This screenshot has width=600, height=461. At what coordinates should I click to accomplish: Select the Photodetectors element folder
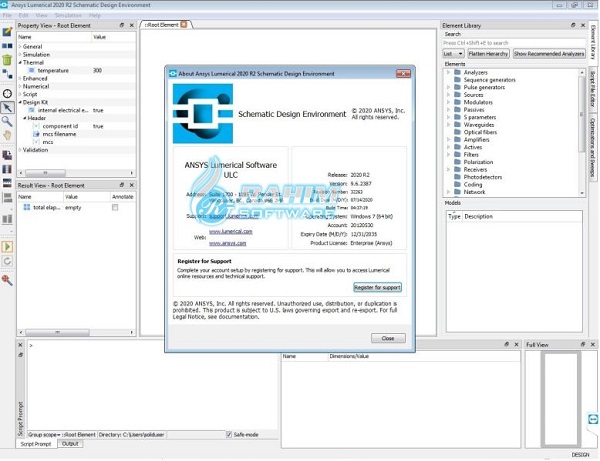(483, 177)
